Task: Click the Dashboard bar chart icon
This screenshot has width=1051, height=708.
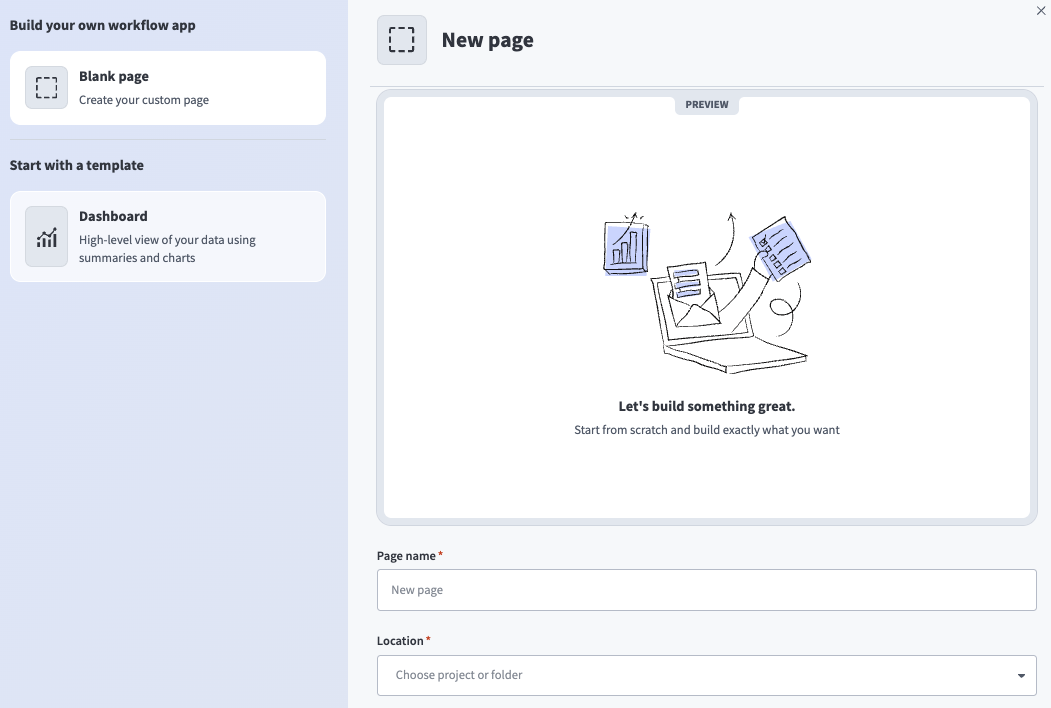Action: pos(46,236)
